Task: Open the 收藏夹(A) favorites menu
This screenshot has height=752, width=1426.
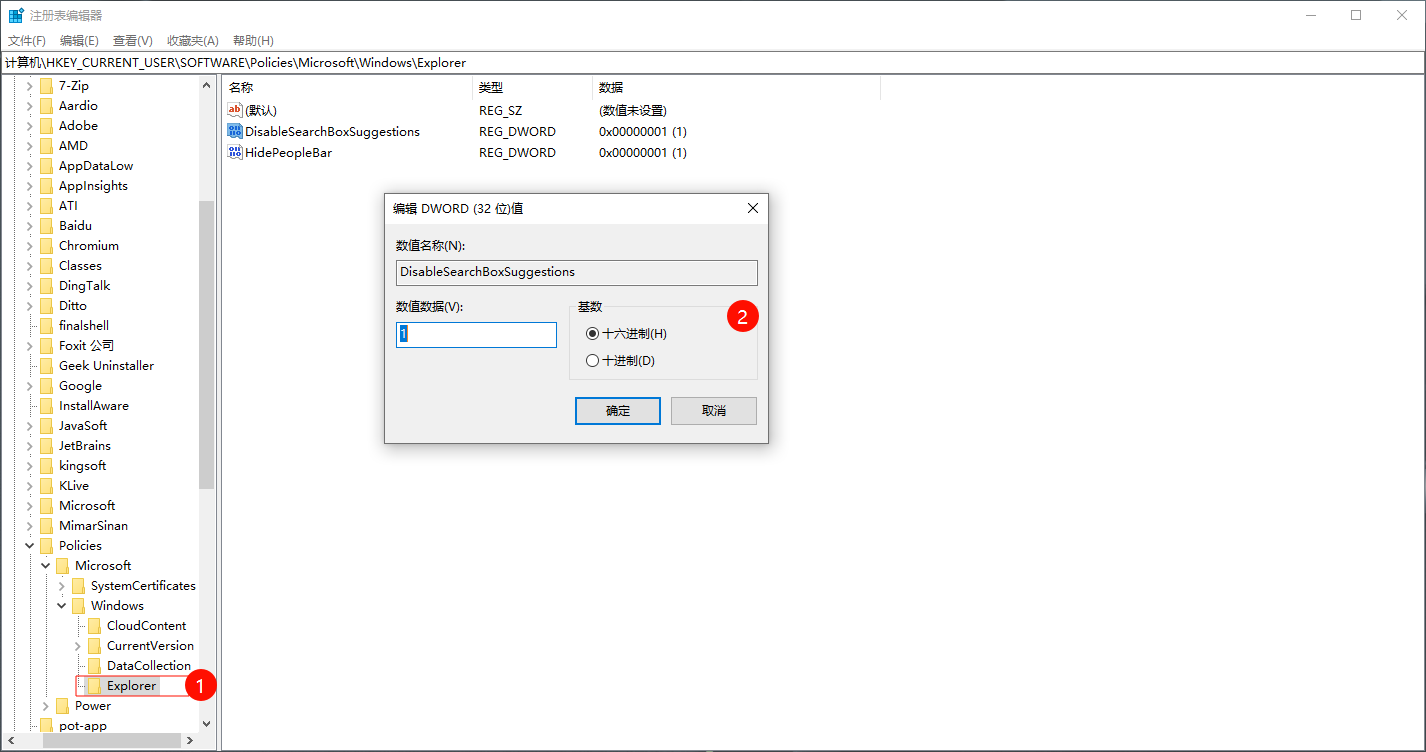Action: tap(192, 41)
